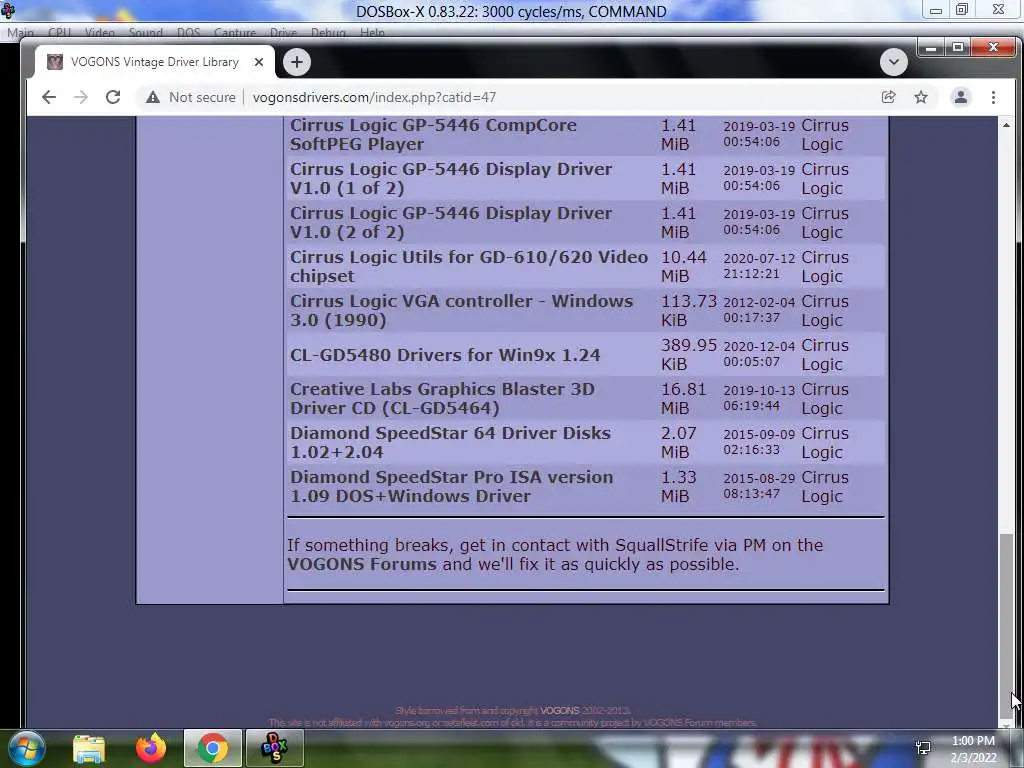
Task: Click the network tray icon
Action: pos(923,748)
